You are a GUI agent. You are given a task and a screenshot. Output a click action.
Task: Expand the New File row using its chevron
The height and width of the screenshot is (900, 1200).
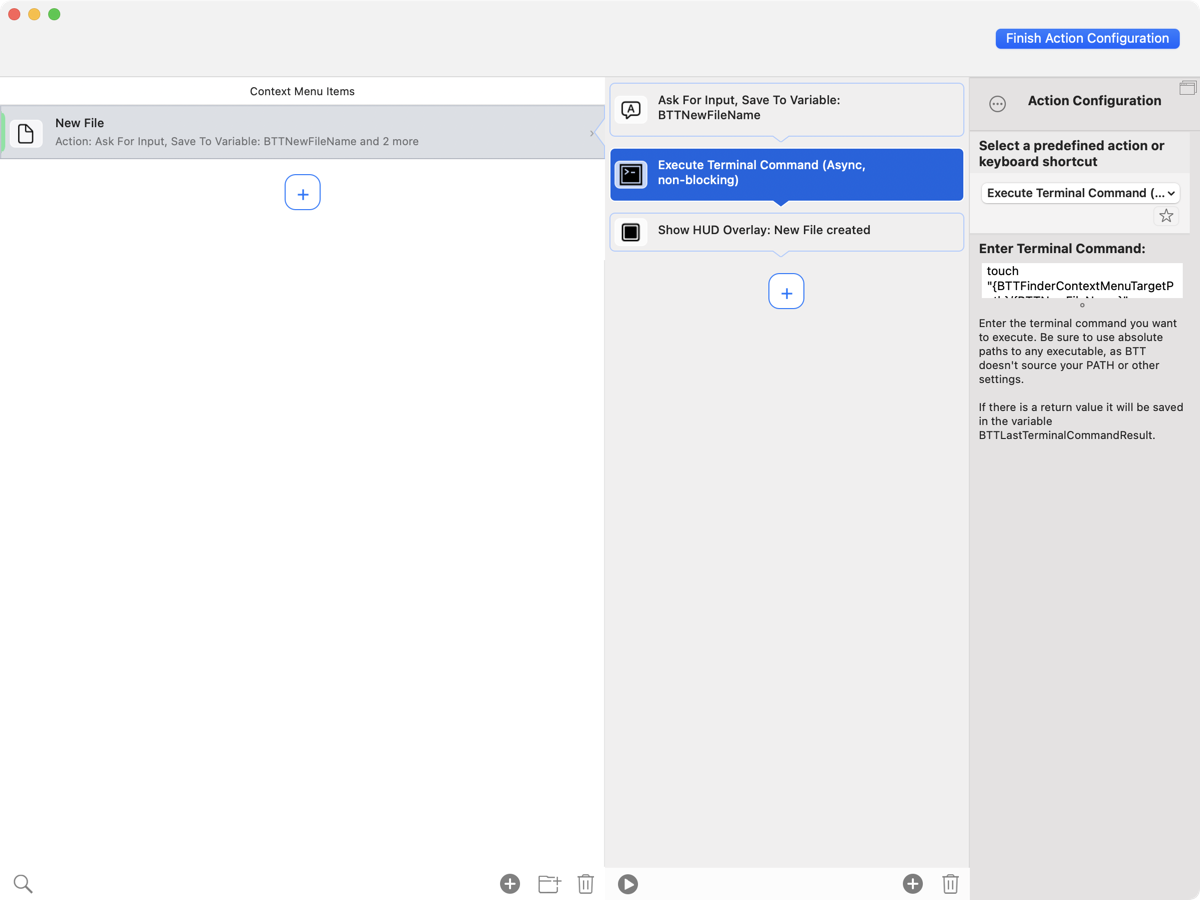tap(593, 131)
